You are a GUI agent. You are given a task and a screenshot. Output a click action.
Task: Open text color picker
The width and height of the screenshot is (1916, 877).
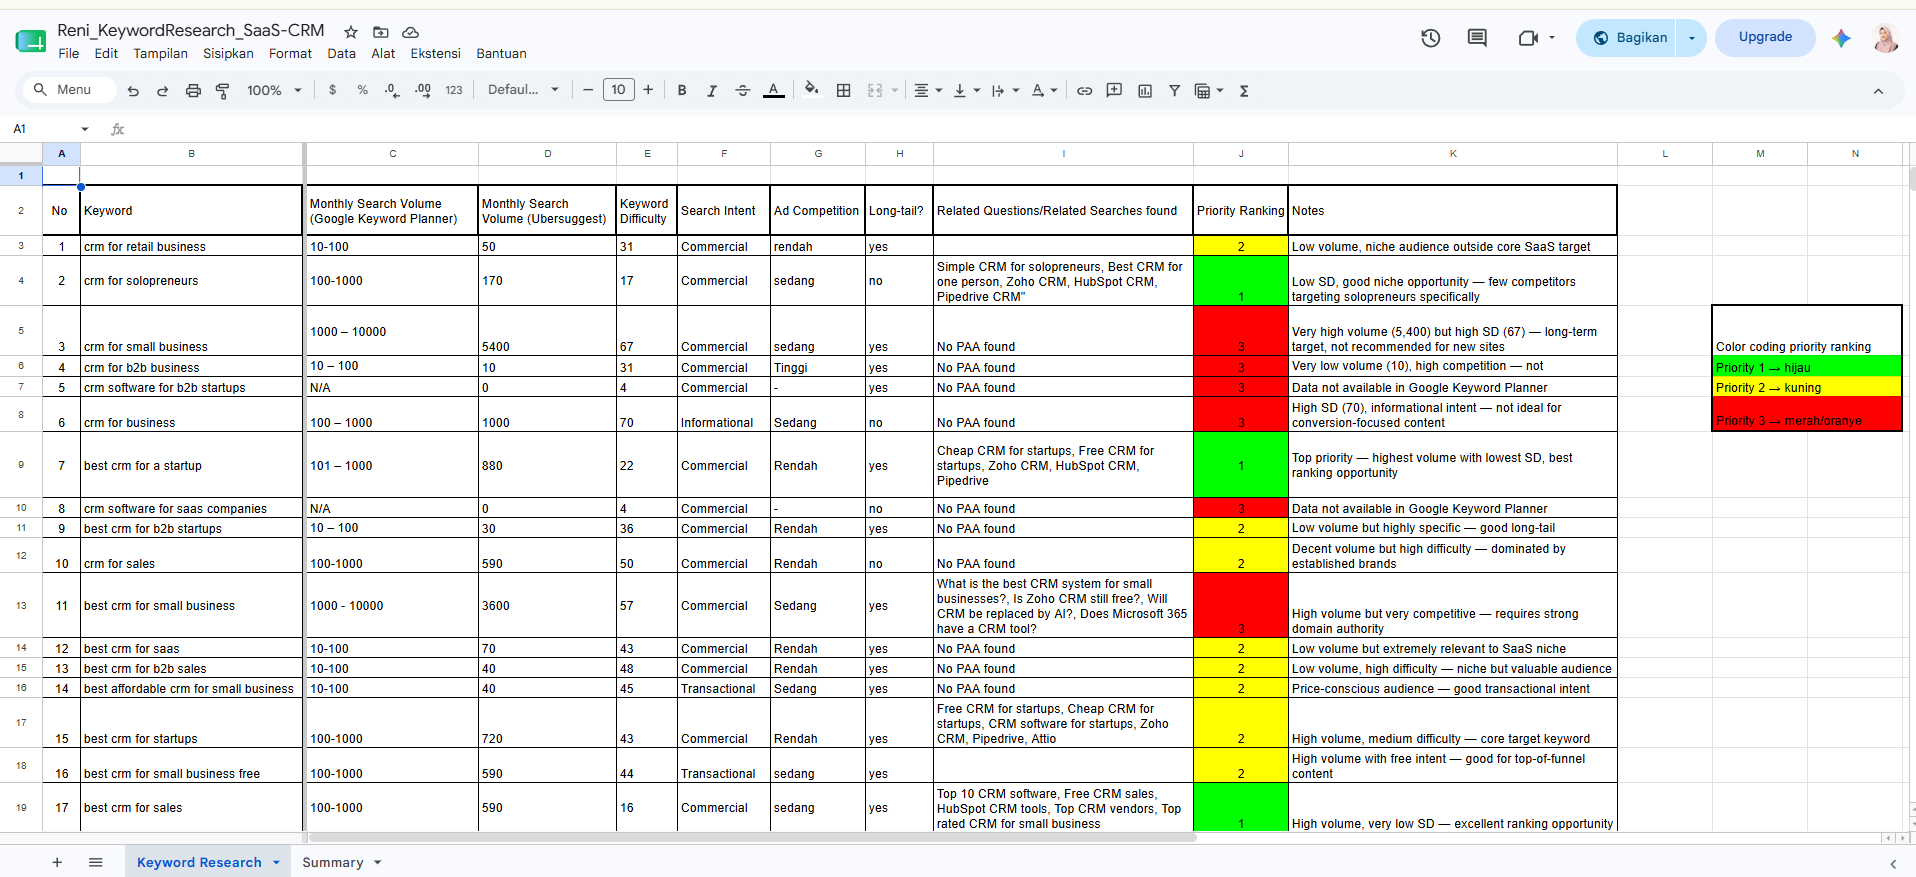tap(773, 90)
